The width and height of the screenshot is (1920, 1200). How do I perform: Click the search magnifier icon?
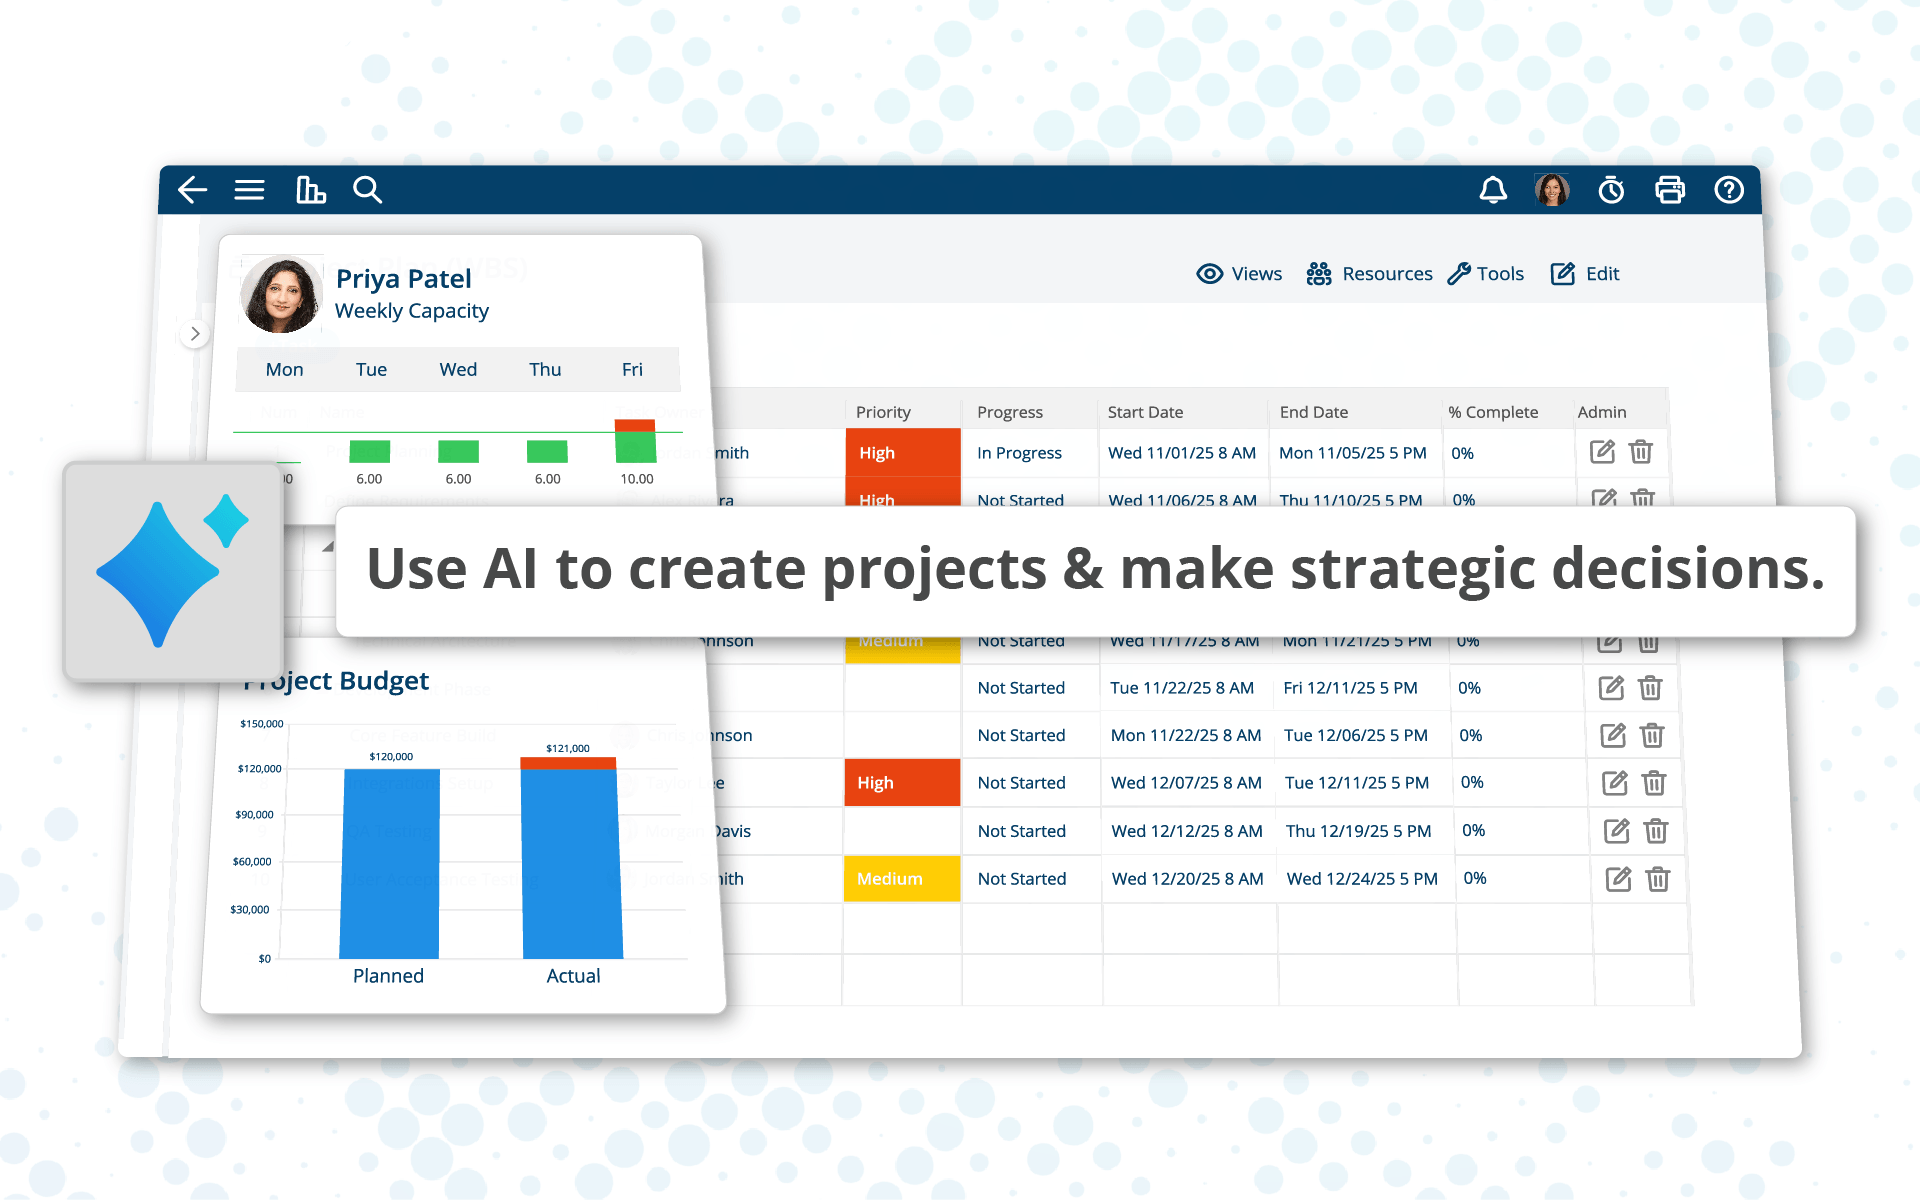pos(367,190)
